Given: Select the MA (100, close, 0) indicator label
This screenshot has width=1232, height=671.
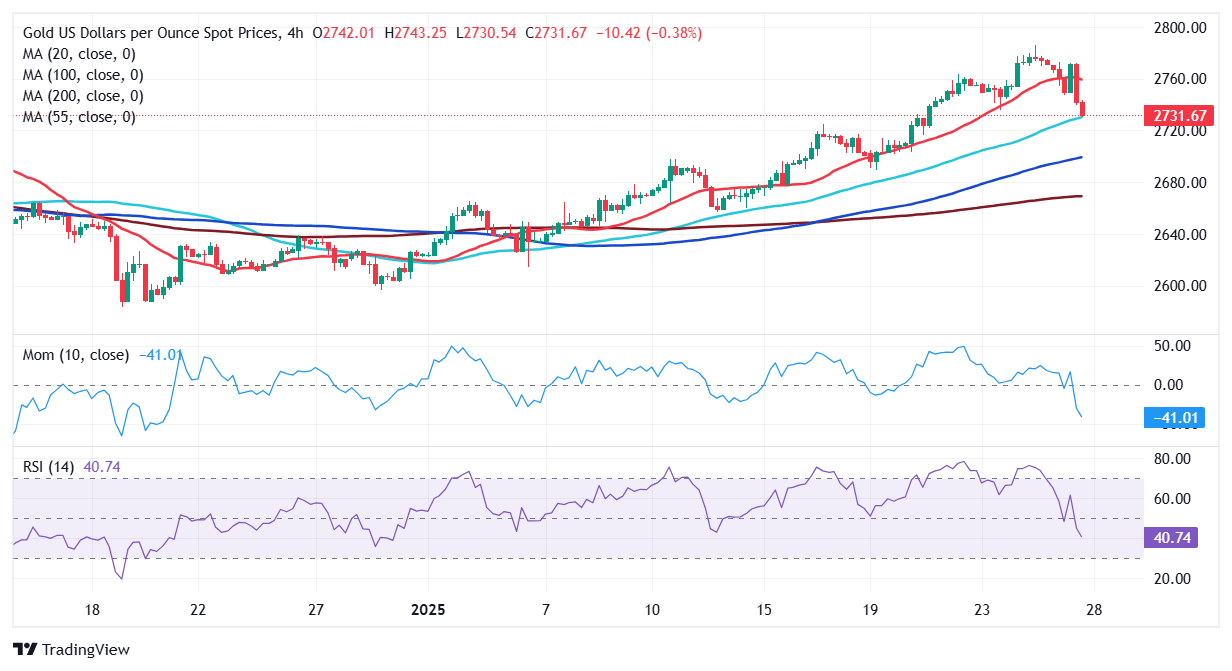Looking at the screenshot, I should (83, 75).
